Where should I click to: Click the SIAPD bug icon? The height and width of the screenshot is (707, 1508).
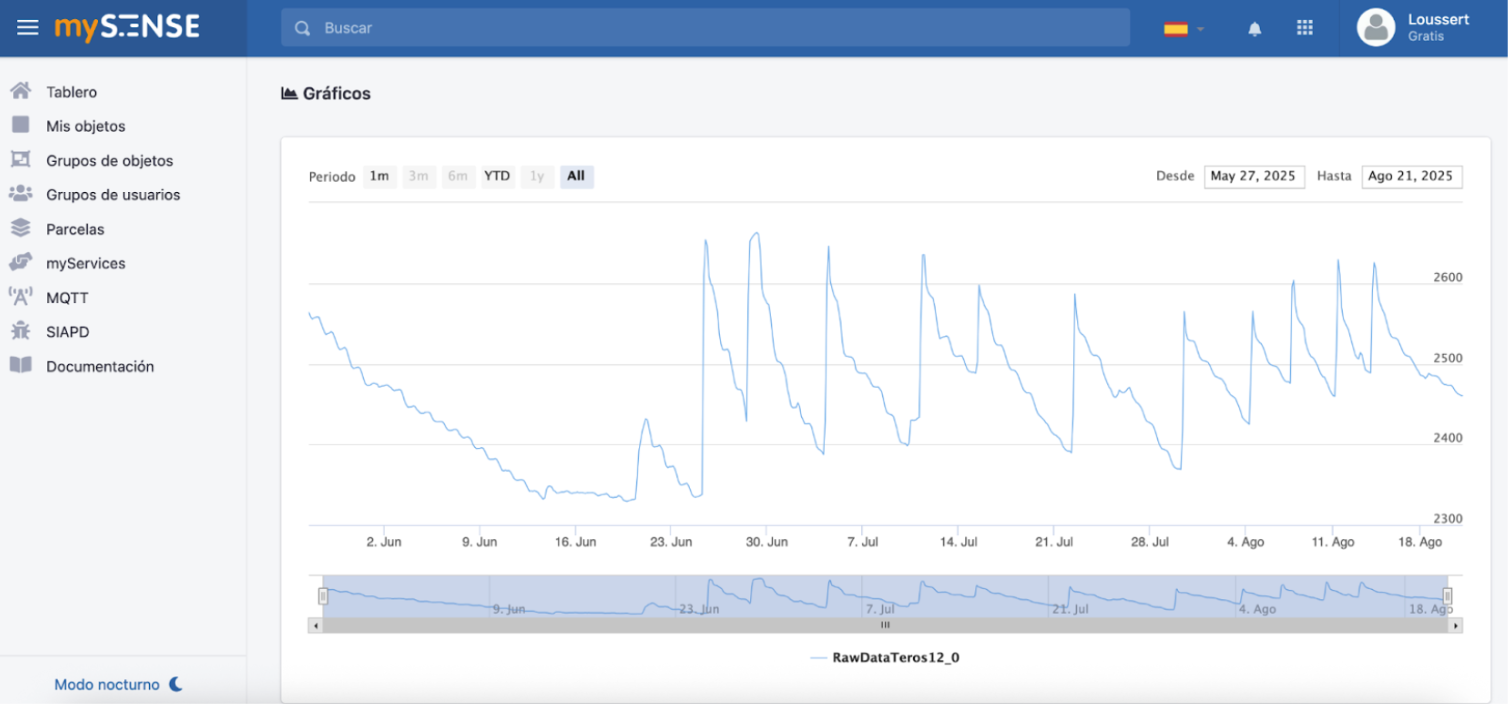point(20,331)
